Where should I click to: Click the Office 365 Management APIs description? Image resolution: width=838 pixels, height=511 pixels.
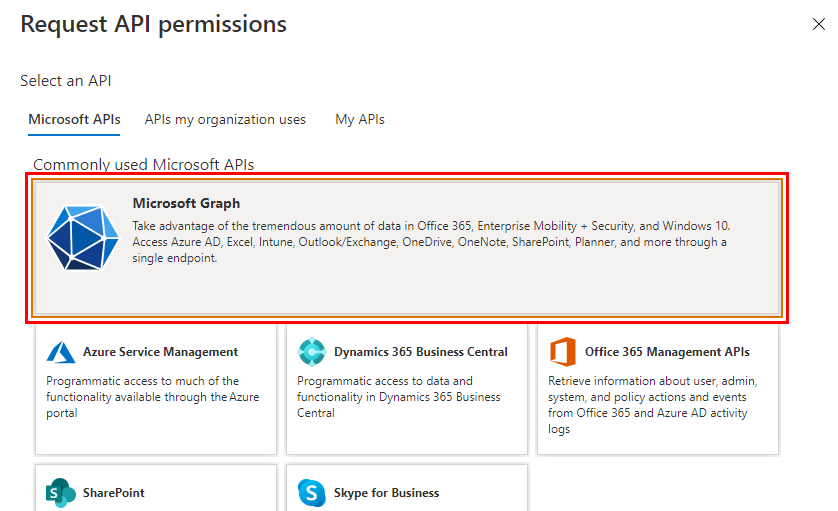(653, 405)
